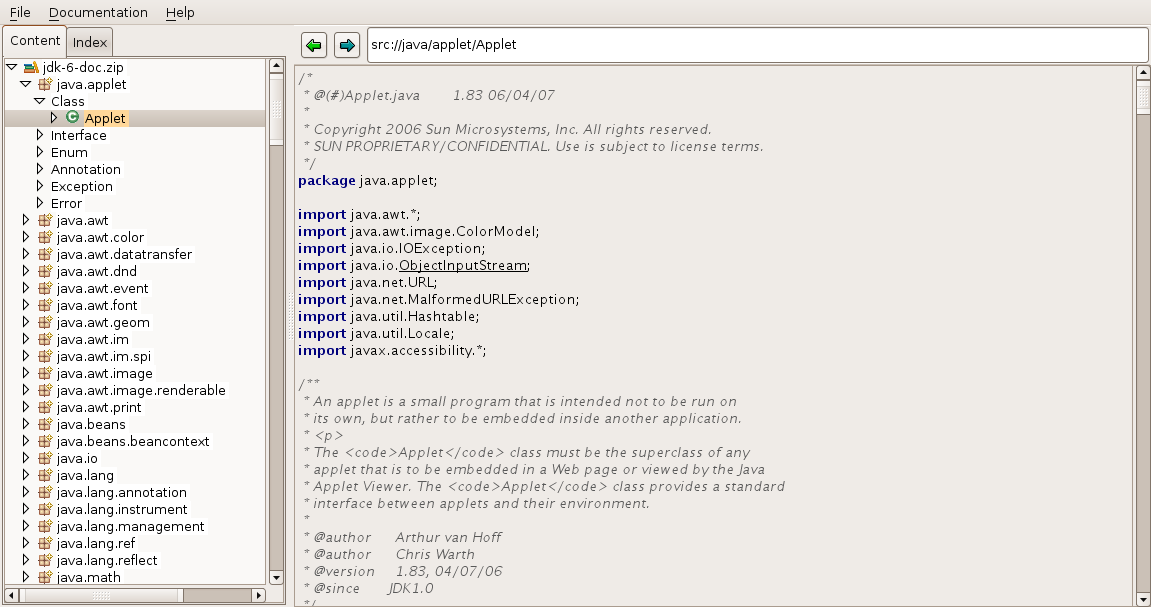This screenshot has height=607, width=1151.
Task: Click the java.awt.im package icon
Action: coord(45,339)
